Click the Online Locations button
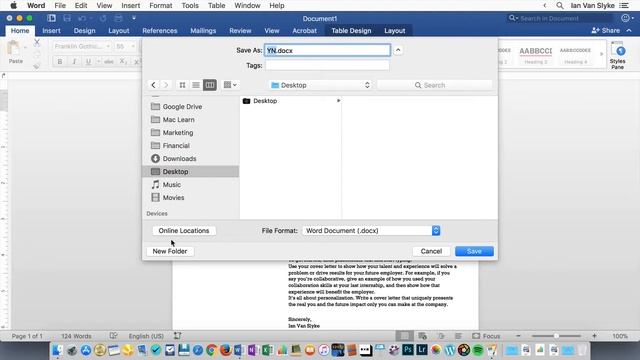The image size is (640, 360). 184,231
